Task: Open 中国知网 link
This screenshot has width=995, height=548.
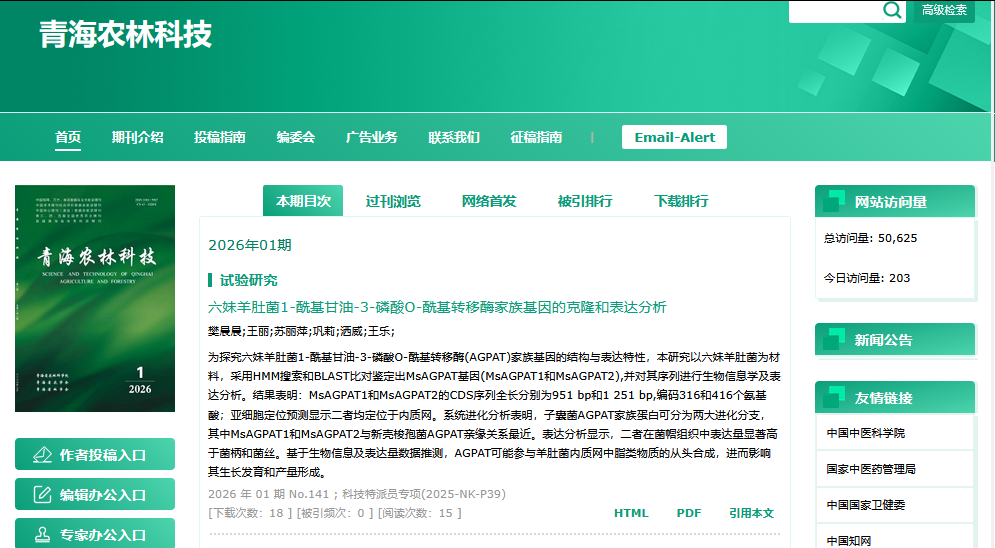Action: pos(848,540)
